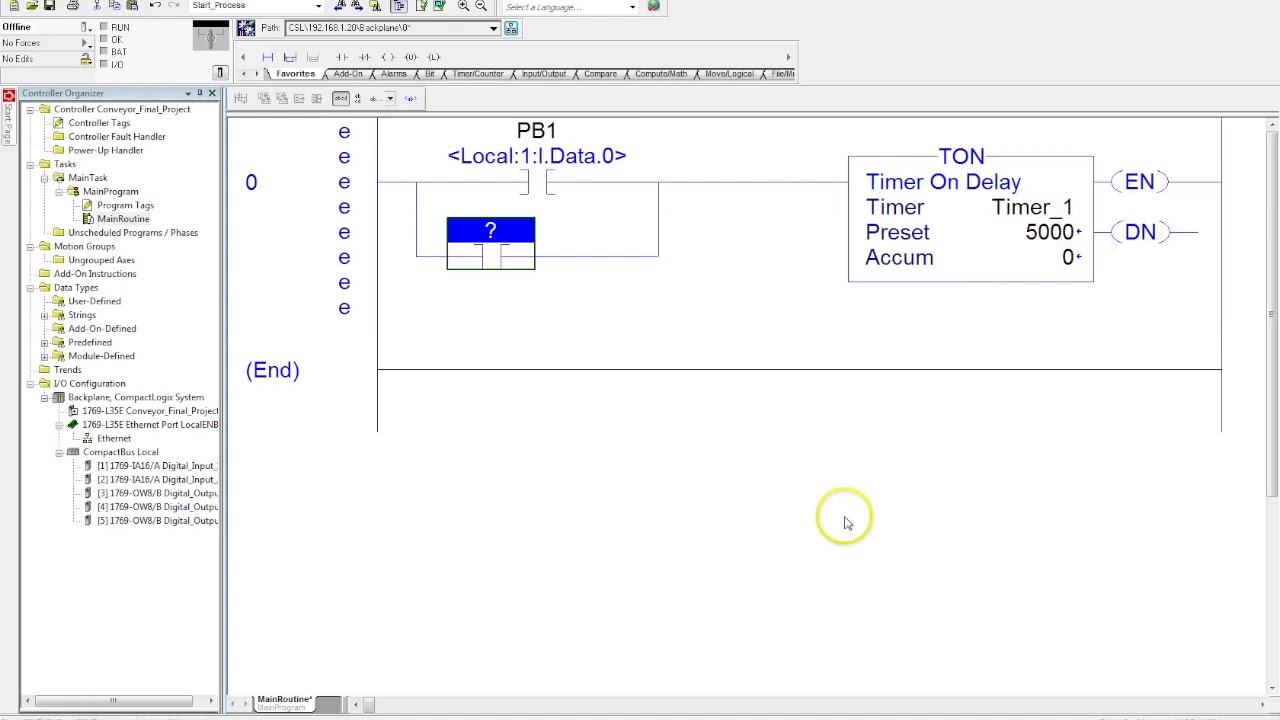Select Controller Tags in the tree
Screen dimensions: 1280x720
click(99, 123)
